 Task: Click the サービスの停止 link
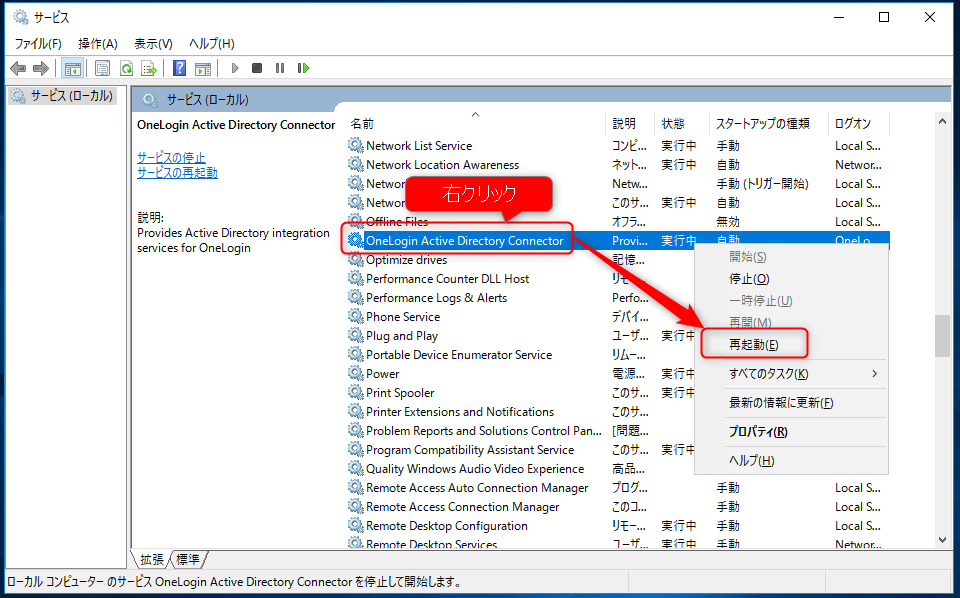(171, 157)
